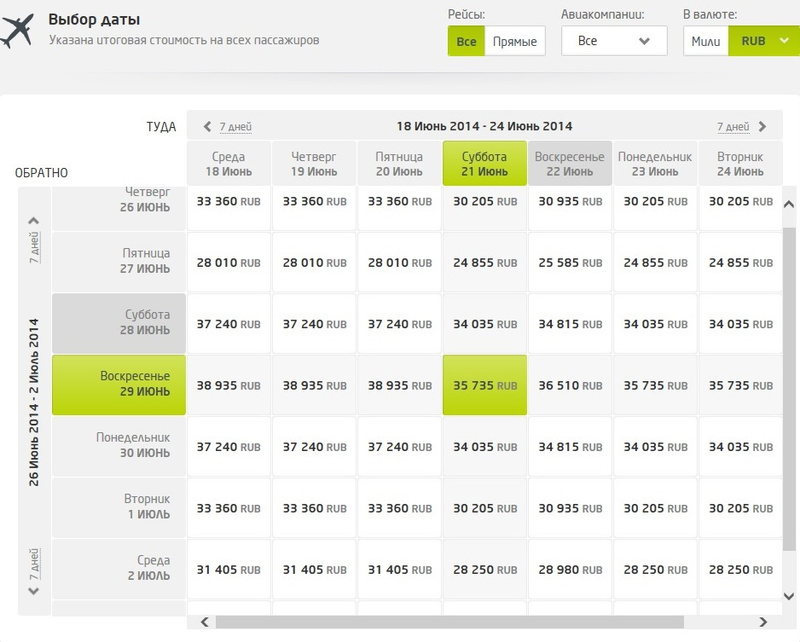Switch currency display to Мили
This screenshot has height=642, width=800.
tap(706, 41)
